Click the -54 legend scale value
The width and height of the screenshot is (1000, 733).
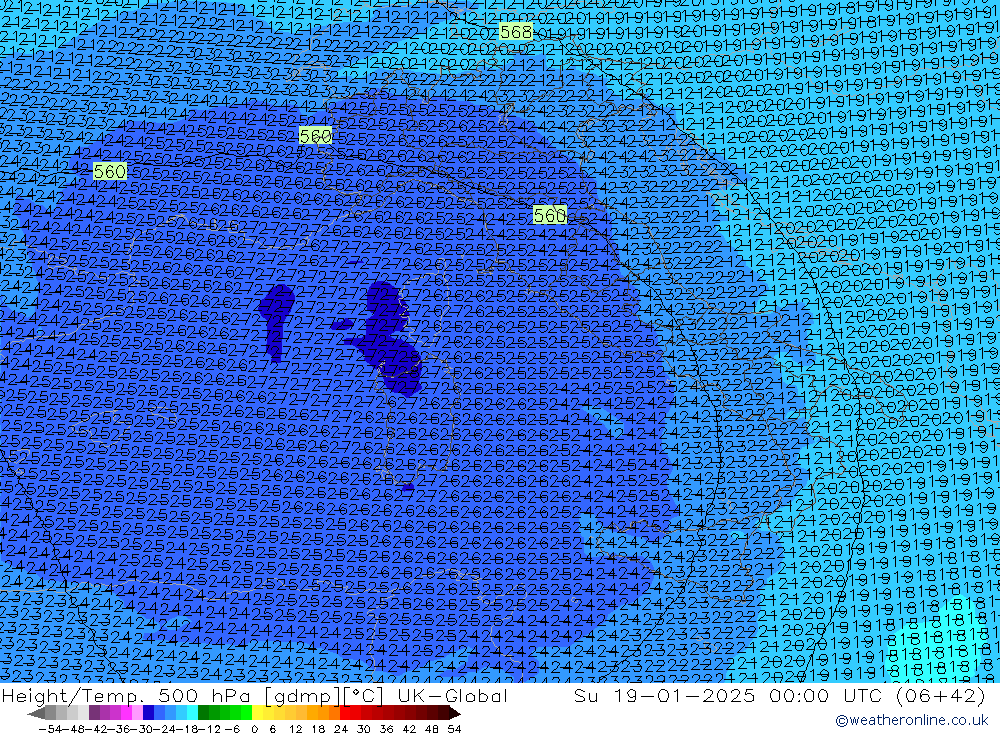pos(50,729)
